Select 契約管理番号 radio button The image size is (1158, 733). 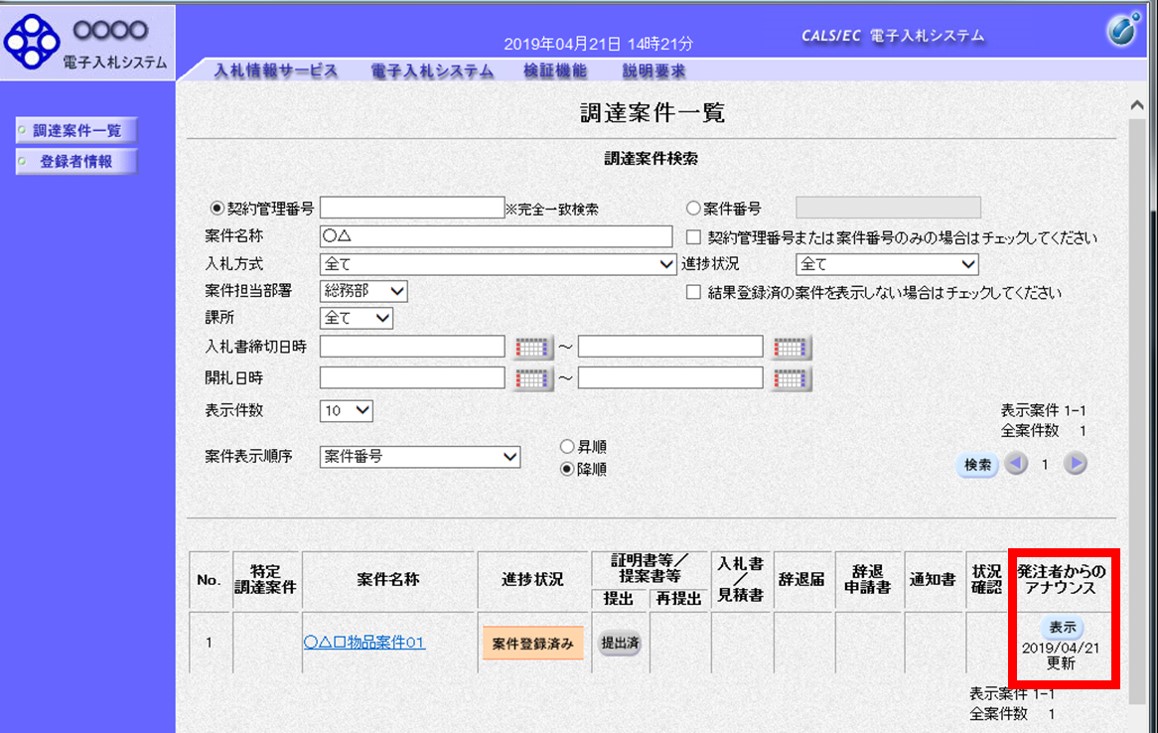(216, 208)
